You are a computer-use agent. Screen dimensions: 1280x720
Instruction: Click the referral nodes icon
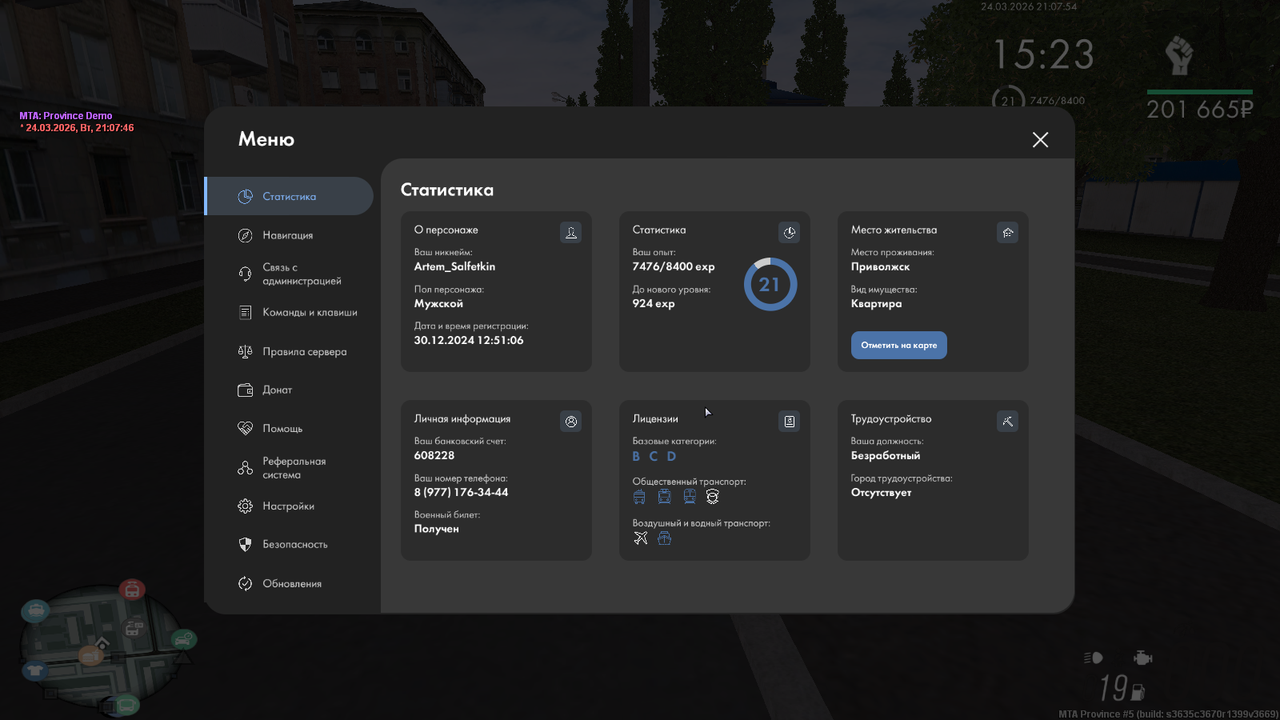245,468
